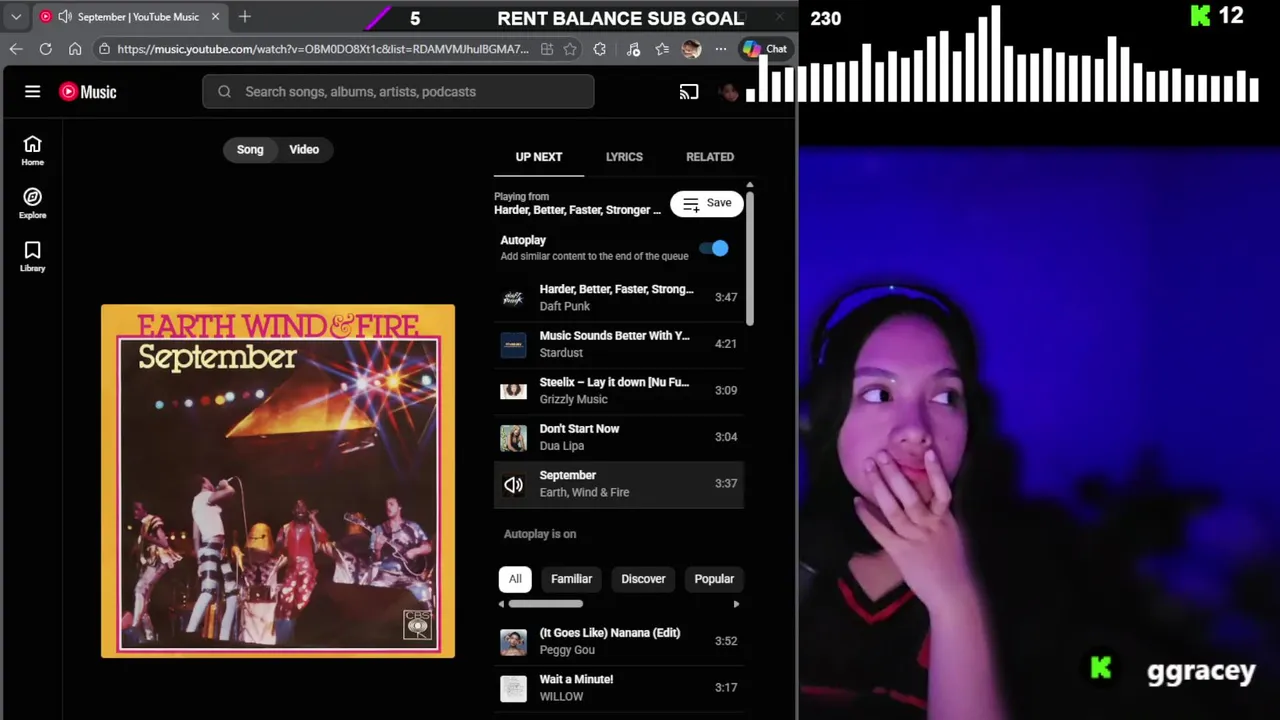Click the WILLOW track thumbnail
The width and height of the screenshot is (1280, 720).
[513, 688]
